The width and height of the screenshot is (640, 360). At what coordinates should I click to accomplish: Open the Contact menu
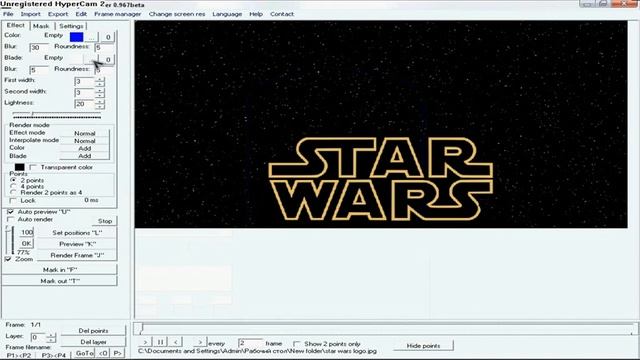(x=282, y=14)
